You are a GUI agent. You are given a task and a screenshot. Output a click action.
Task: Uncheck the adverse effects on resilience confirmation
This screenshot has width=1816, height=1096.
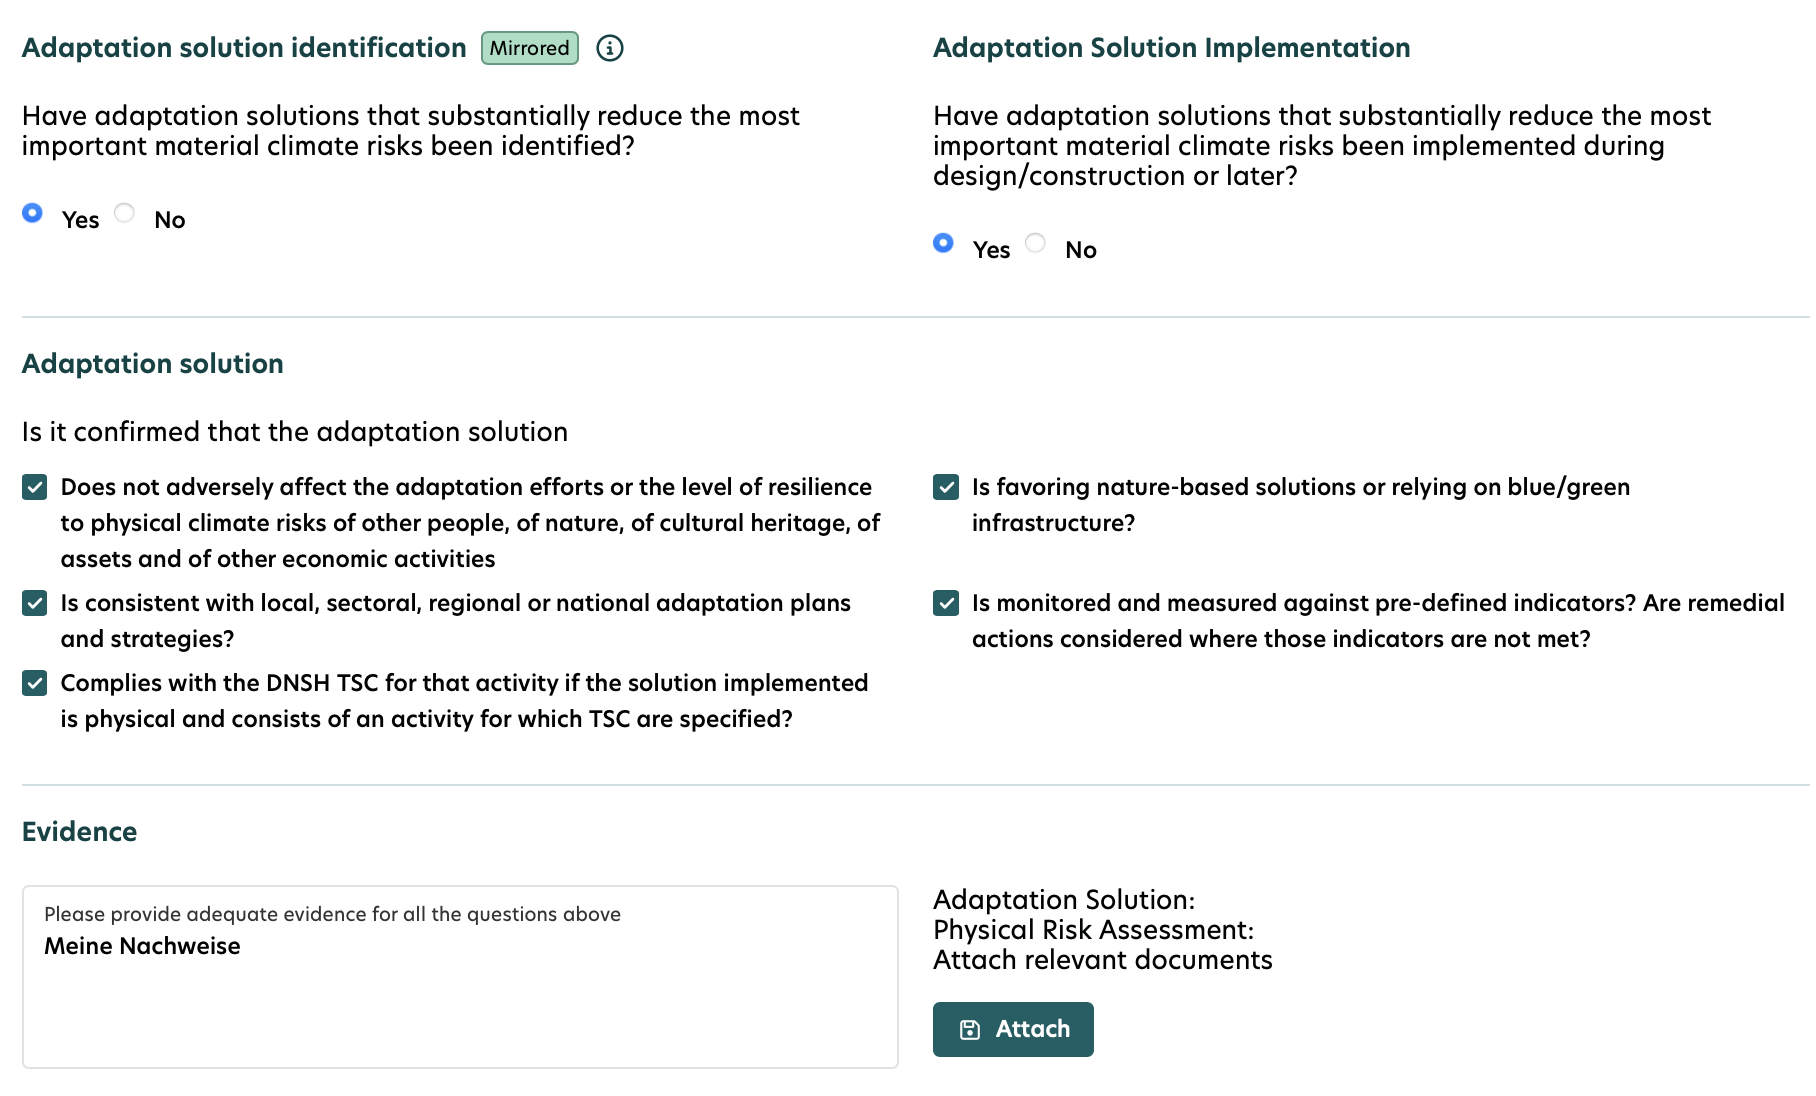click(x=34, y=487)
